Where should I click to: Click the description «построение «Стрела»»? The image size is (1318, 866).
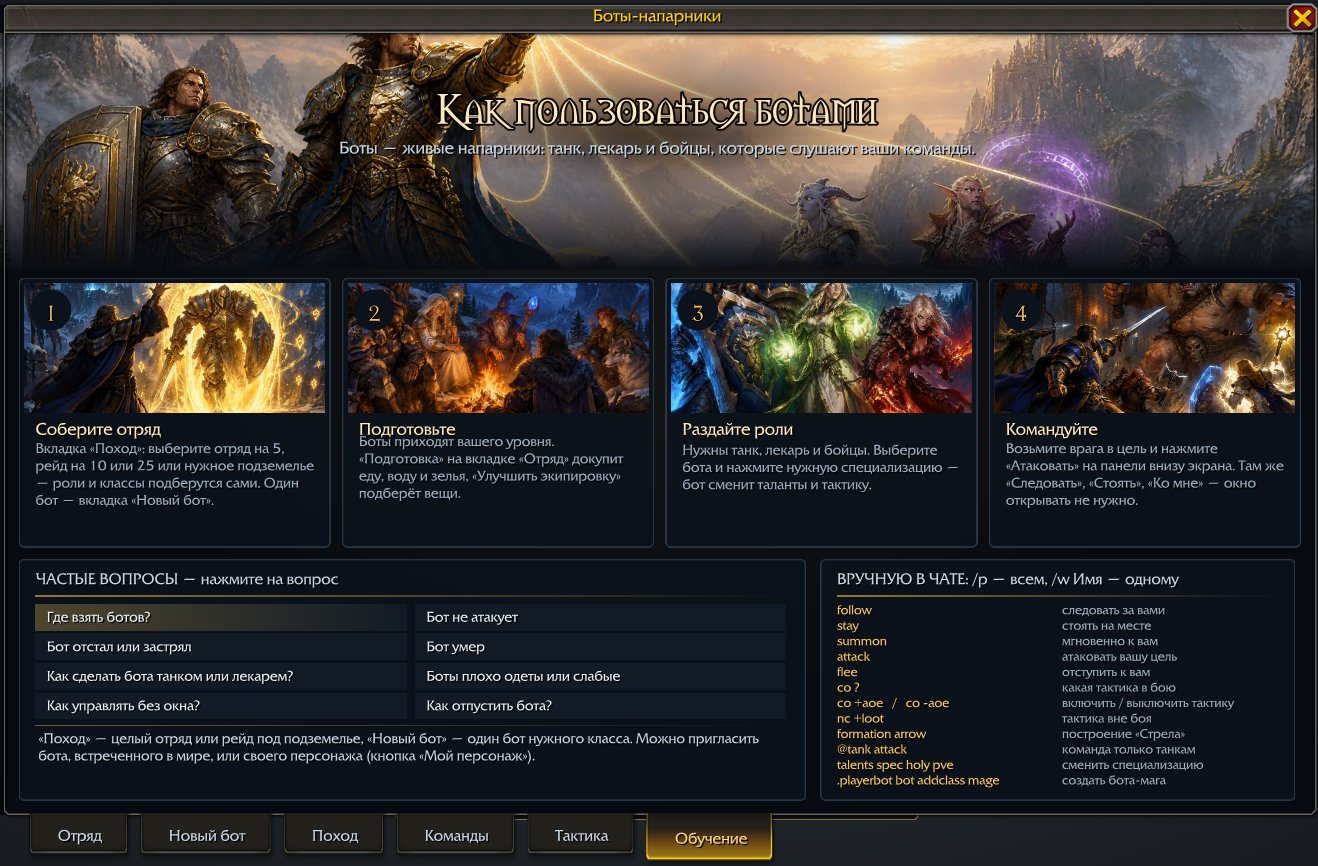[x=1123, y=734]
